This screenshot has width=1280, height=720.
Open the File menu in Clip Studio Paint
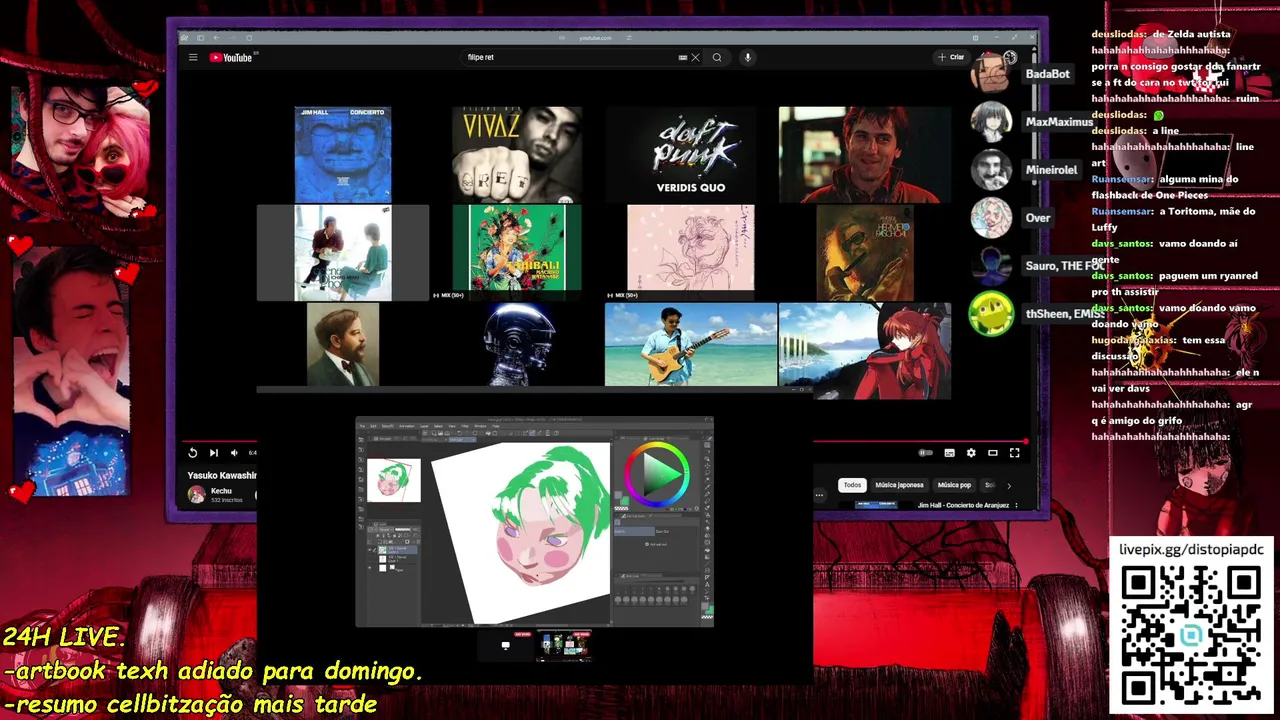(362, 426)
